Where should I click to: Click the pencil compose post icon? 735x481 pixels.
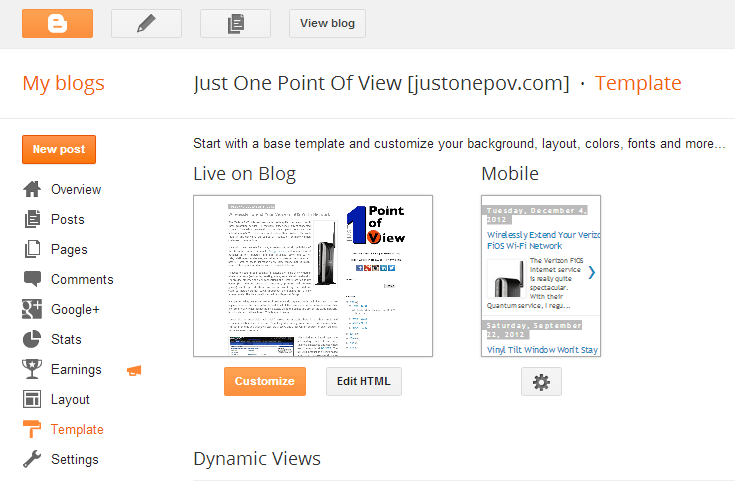(x=146, y=23)
